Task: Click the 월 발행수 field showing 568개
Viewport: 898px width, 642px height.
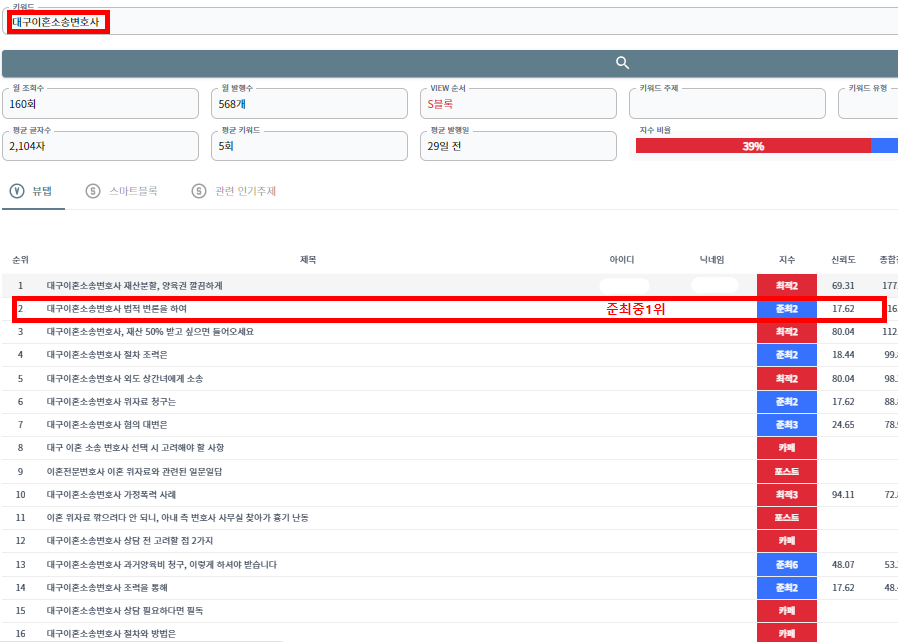Action: coord(310,104)
